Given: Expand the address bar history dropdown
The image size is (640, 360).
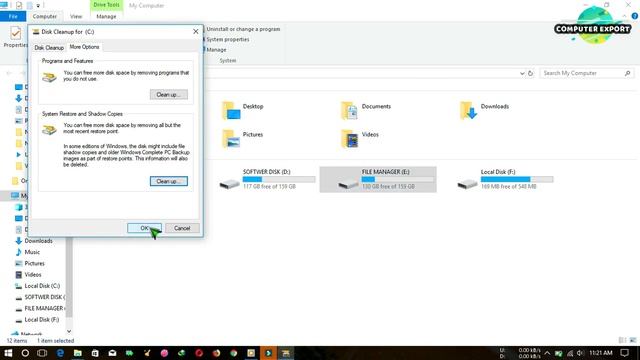Looking at the screenshot, I should (x=522, y=73).
